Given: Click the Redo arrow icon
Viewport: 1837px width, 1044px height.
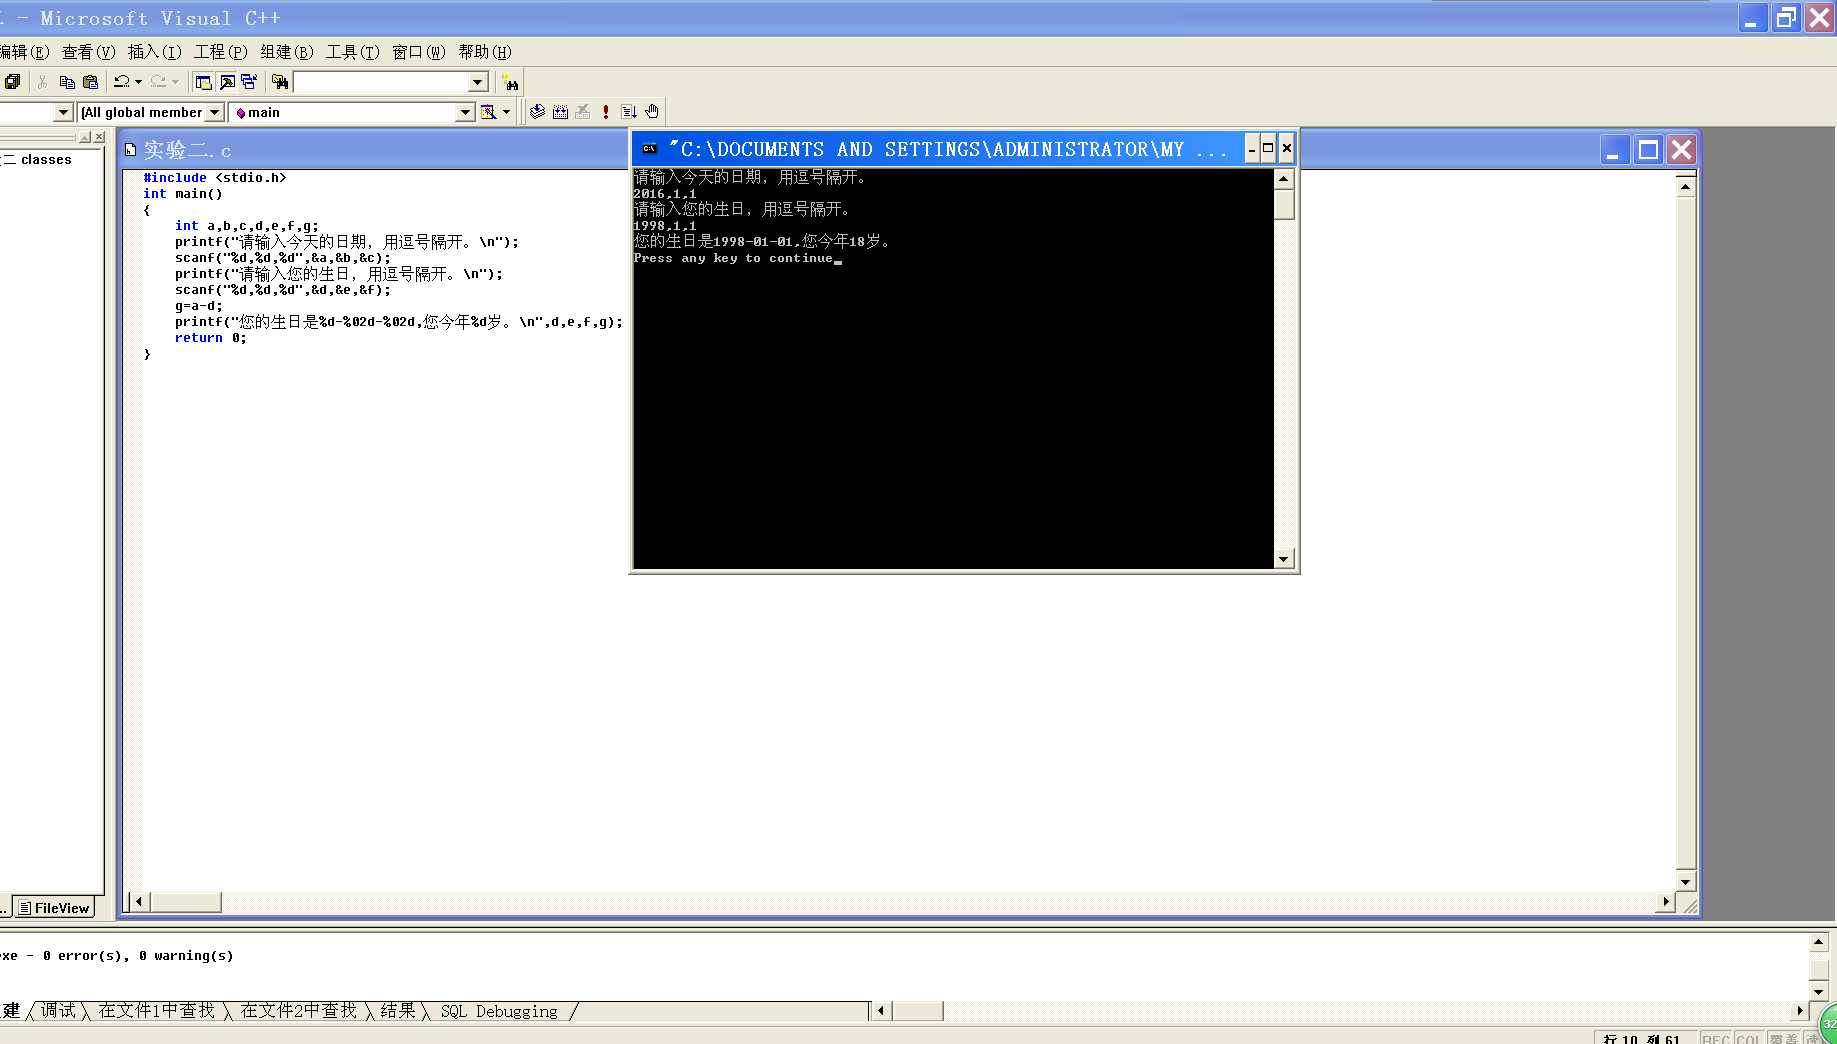Looking at the screenshot, I should pyautogui.click(x=158, y=82).
